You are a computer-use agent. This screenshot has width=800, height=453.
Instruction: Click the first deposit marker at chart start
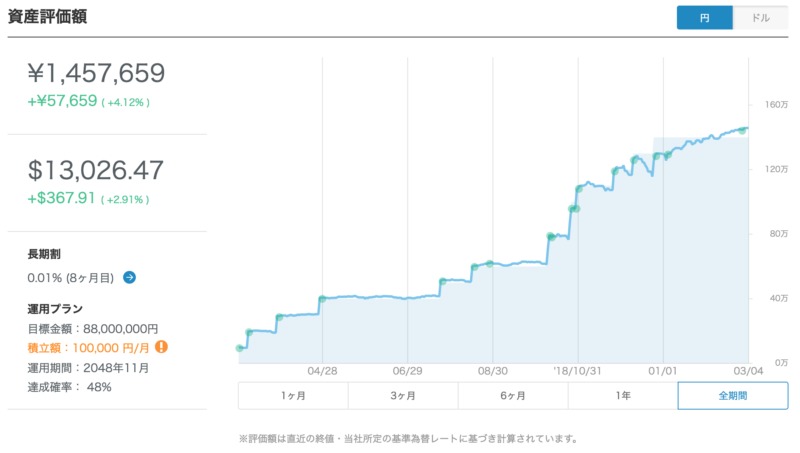[239, 348]
